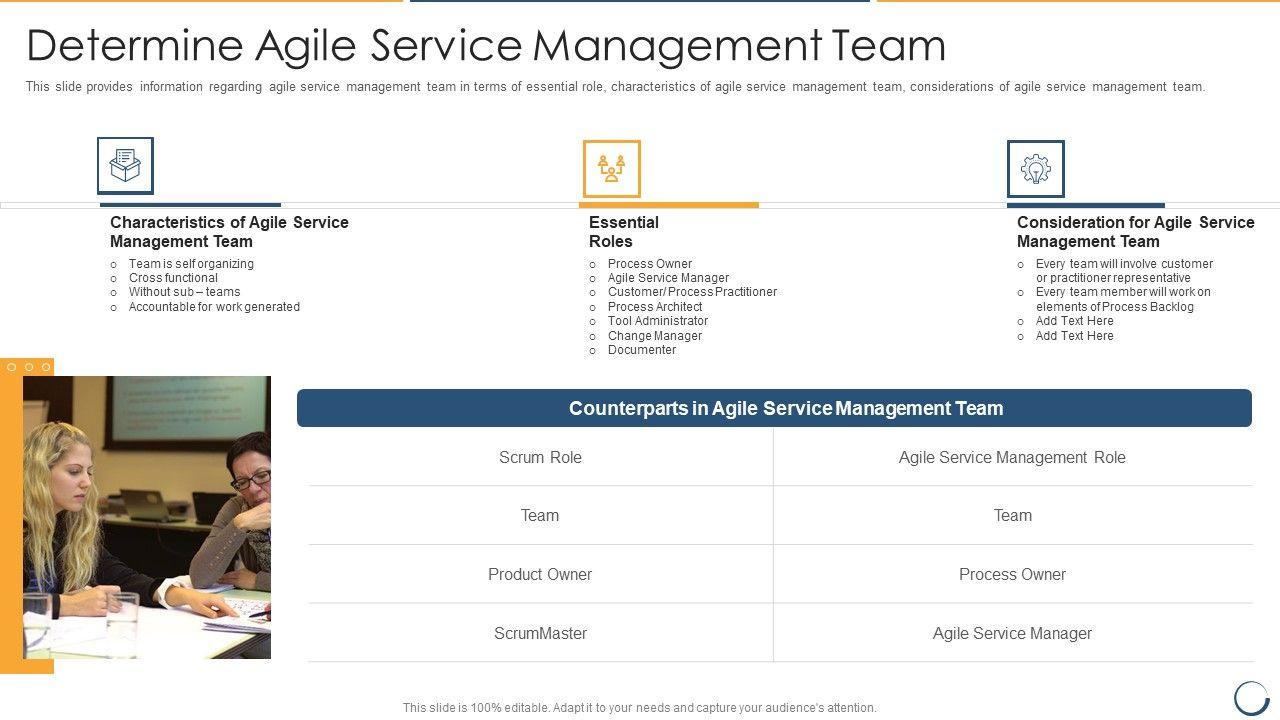Viewport: 1280px width, 720px height.
Task: Select the slide title "Determine Agile Service Management Team"
Action: pos(486,46)
